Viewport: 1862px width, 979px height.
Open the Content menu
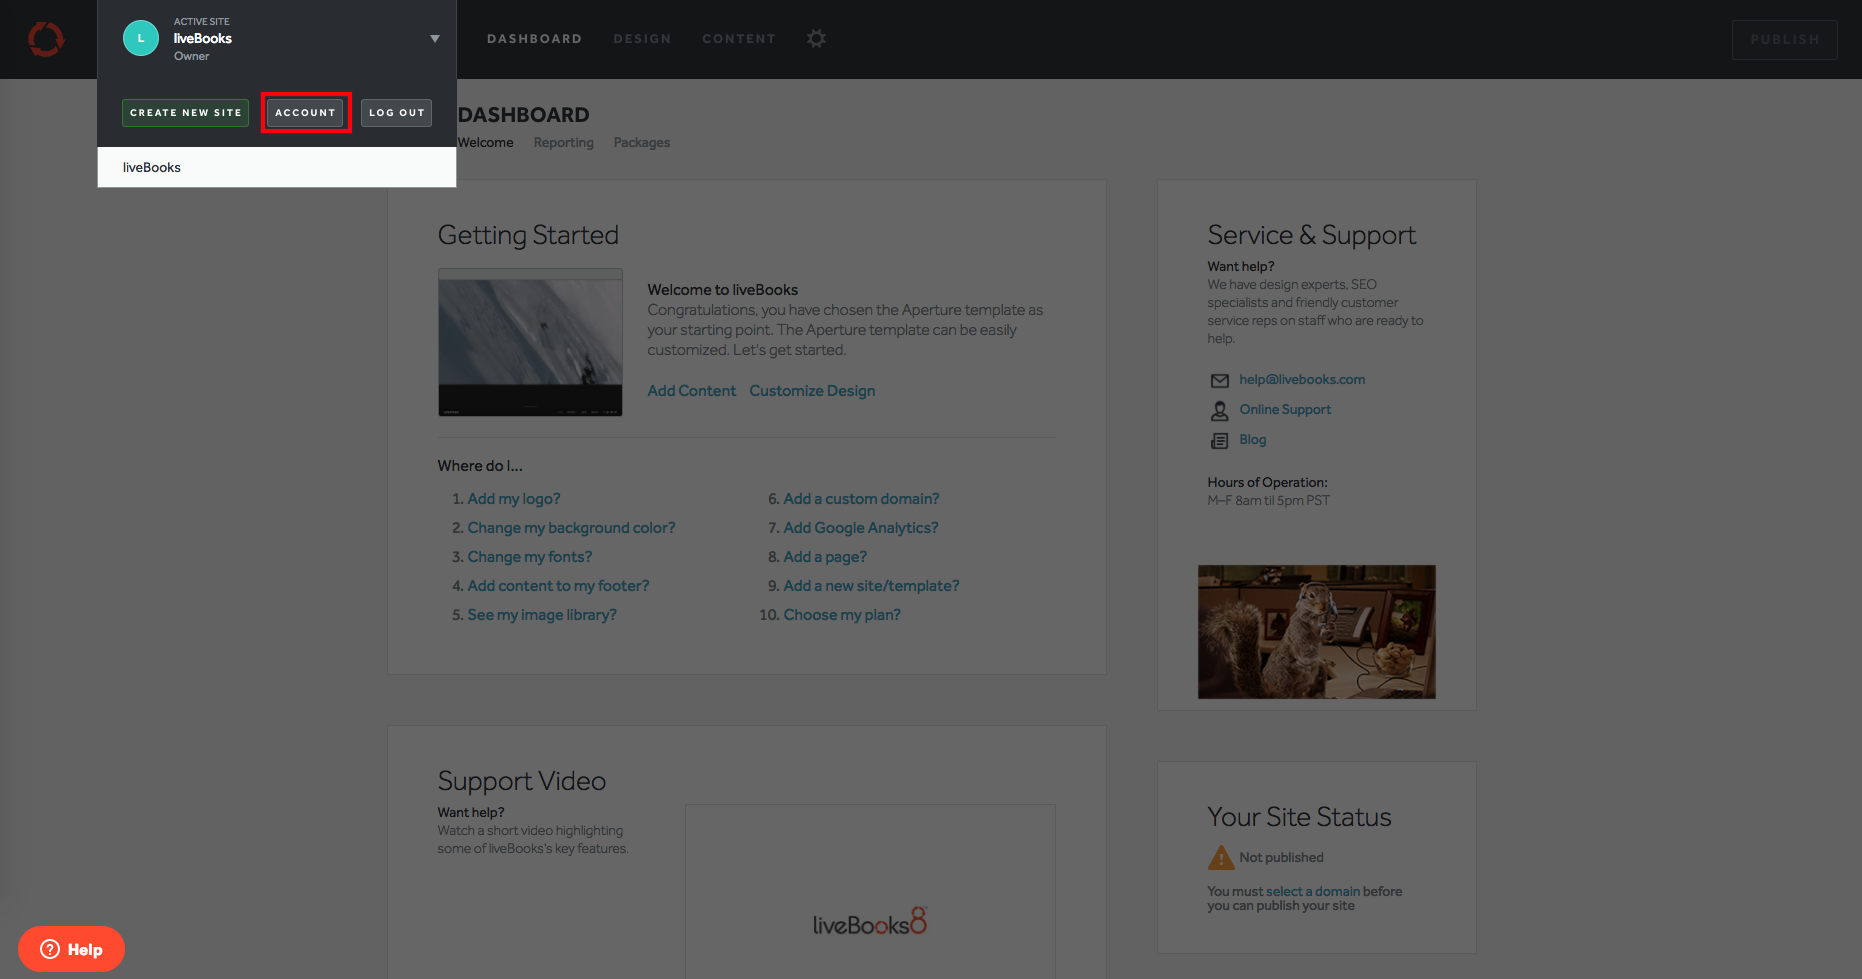pyautogui.click(x=739, y=39)
